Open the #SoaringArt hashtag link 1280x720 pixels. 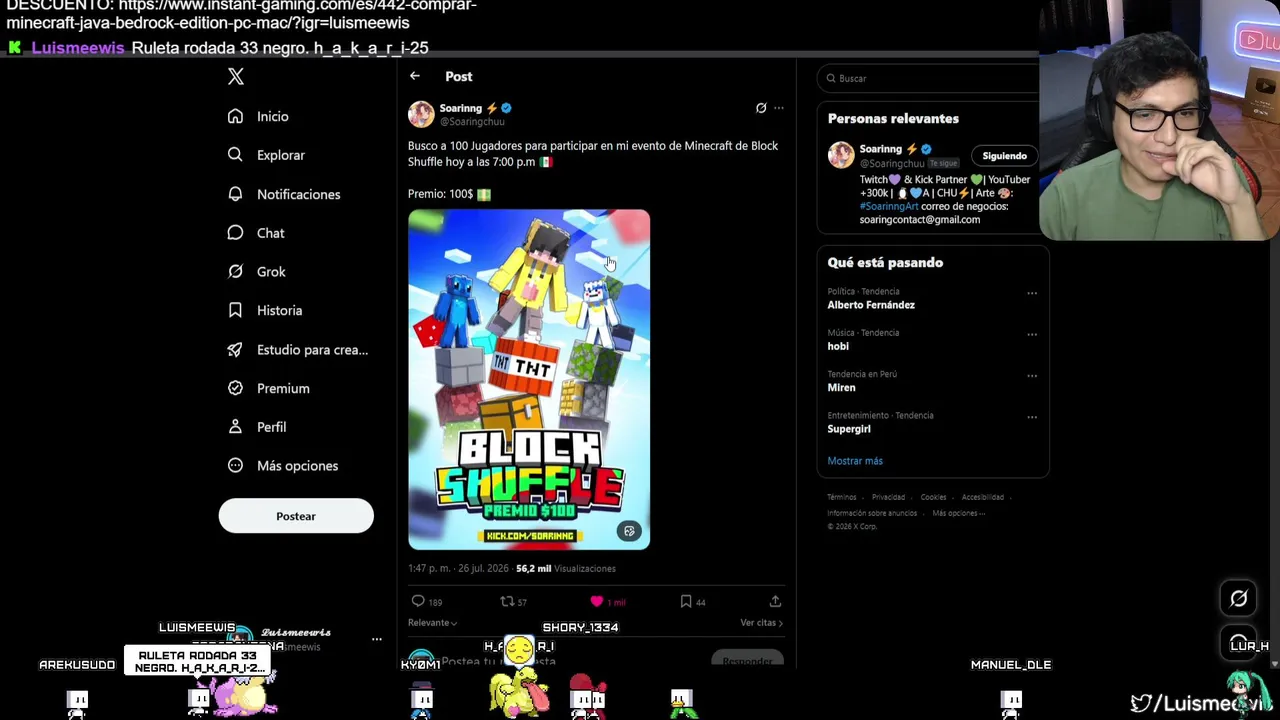(889, 206)
